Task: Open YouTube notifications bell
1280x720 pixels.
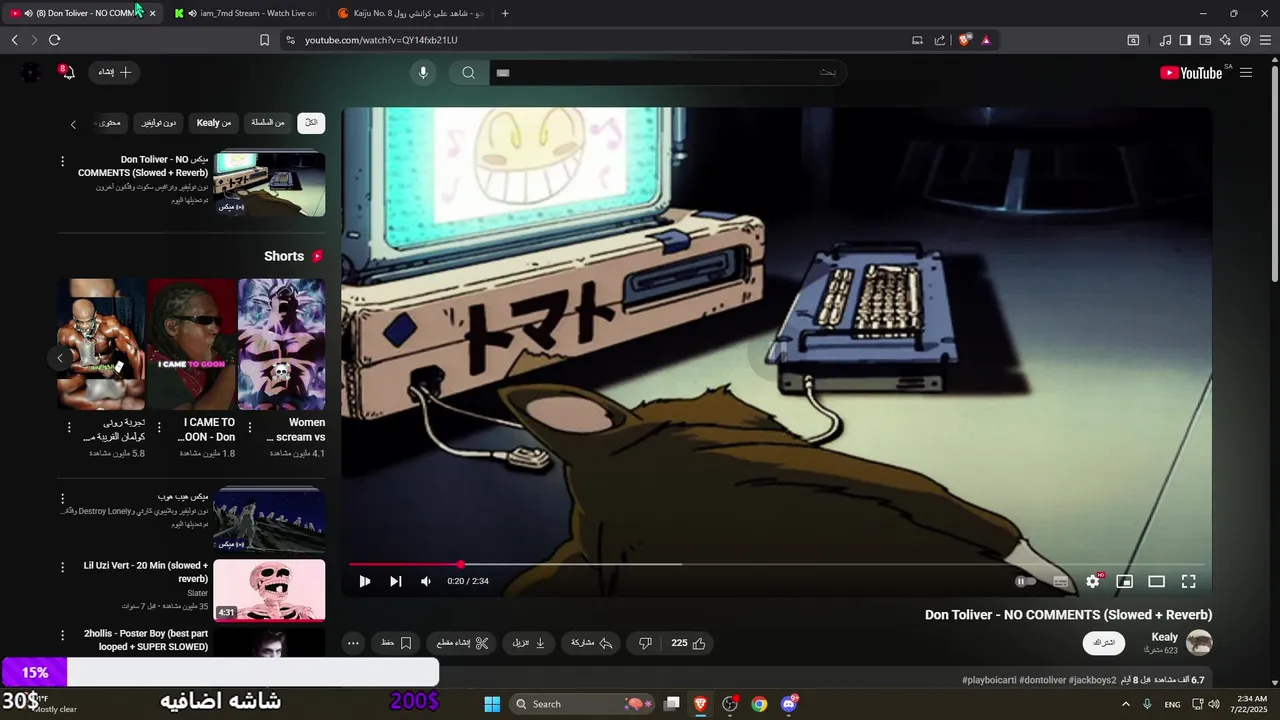Action: pos(68,72)
